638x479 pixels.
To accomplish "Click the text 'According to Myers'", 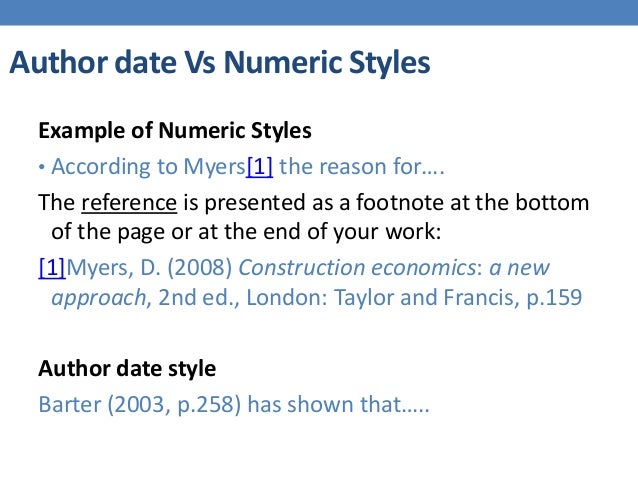I will [x=149, y=167].
